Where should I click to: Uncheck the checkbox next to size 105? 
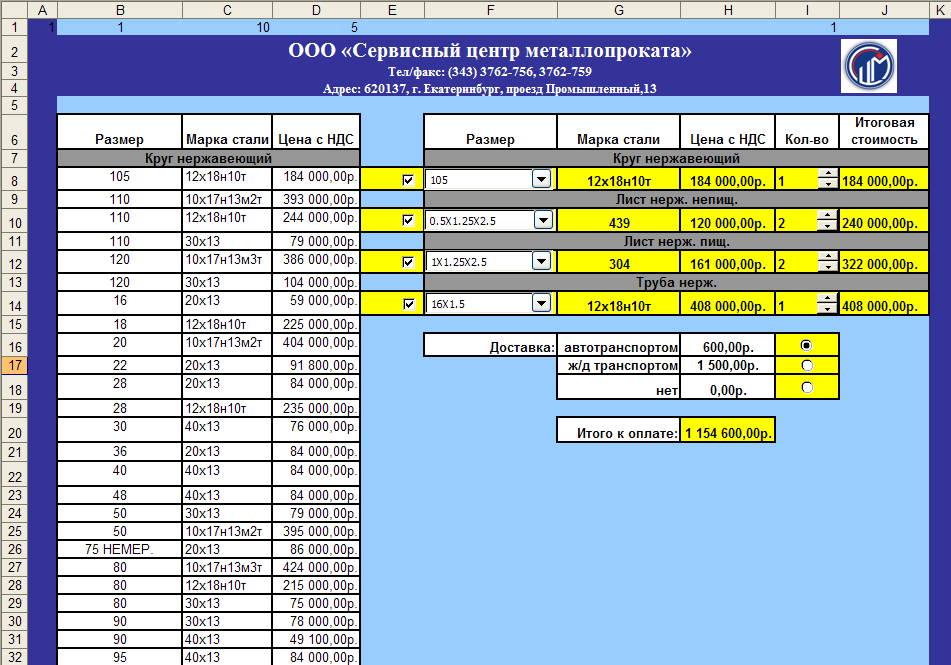tap(408, 180)
